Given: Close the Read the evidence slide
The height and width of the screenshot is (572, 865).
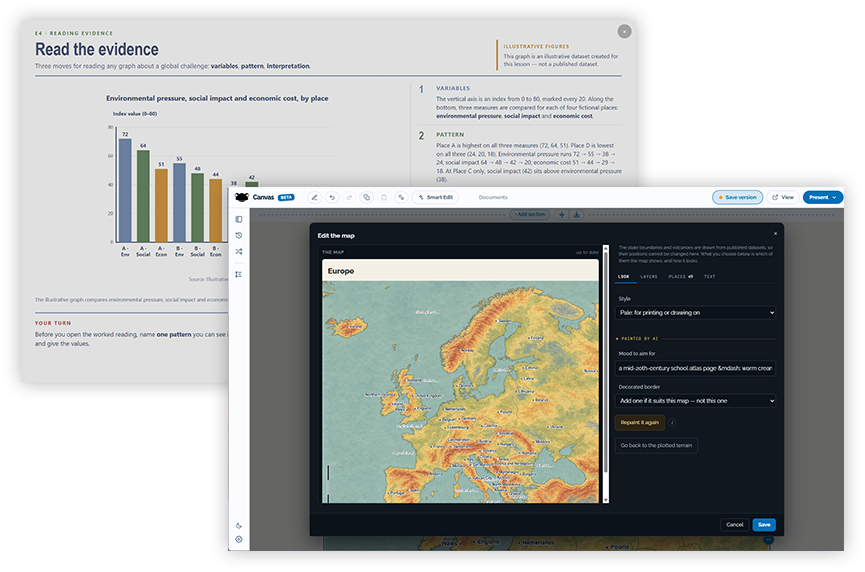Looking at the screenshot, I should [x=624, y=31].
